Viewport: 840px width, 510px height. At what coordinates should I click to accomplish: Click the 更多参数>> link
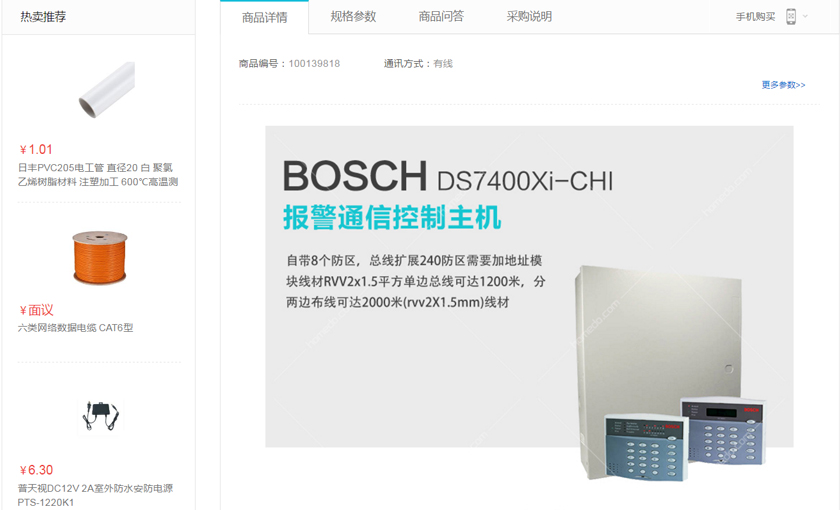pyautogui.click(x=783, y=85)
